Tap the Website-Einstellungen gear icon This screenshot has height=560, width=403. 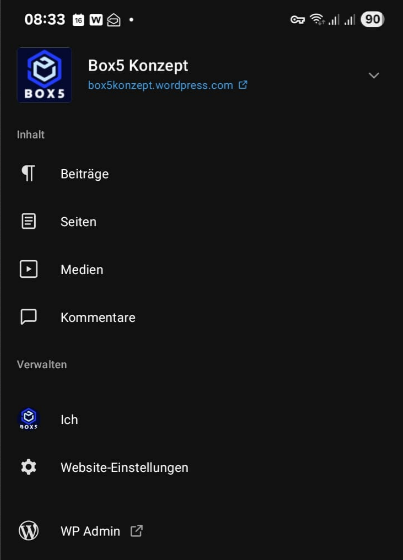(x=29, y=467)
